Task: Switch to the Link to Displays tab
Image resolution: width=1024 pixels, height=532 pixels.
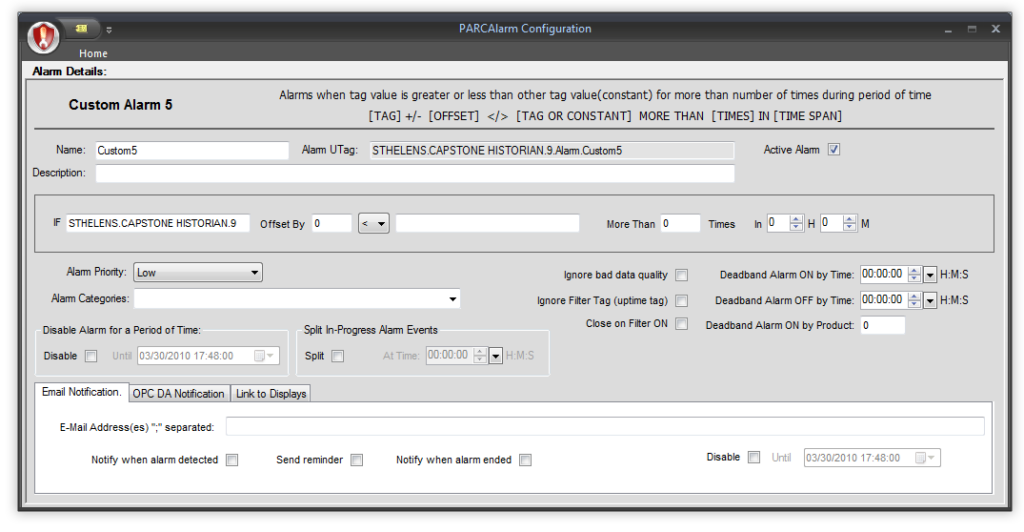Action: point(271,393)
